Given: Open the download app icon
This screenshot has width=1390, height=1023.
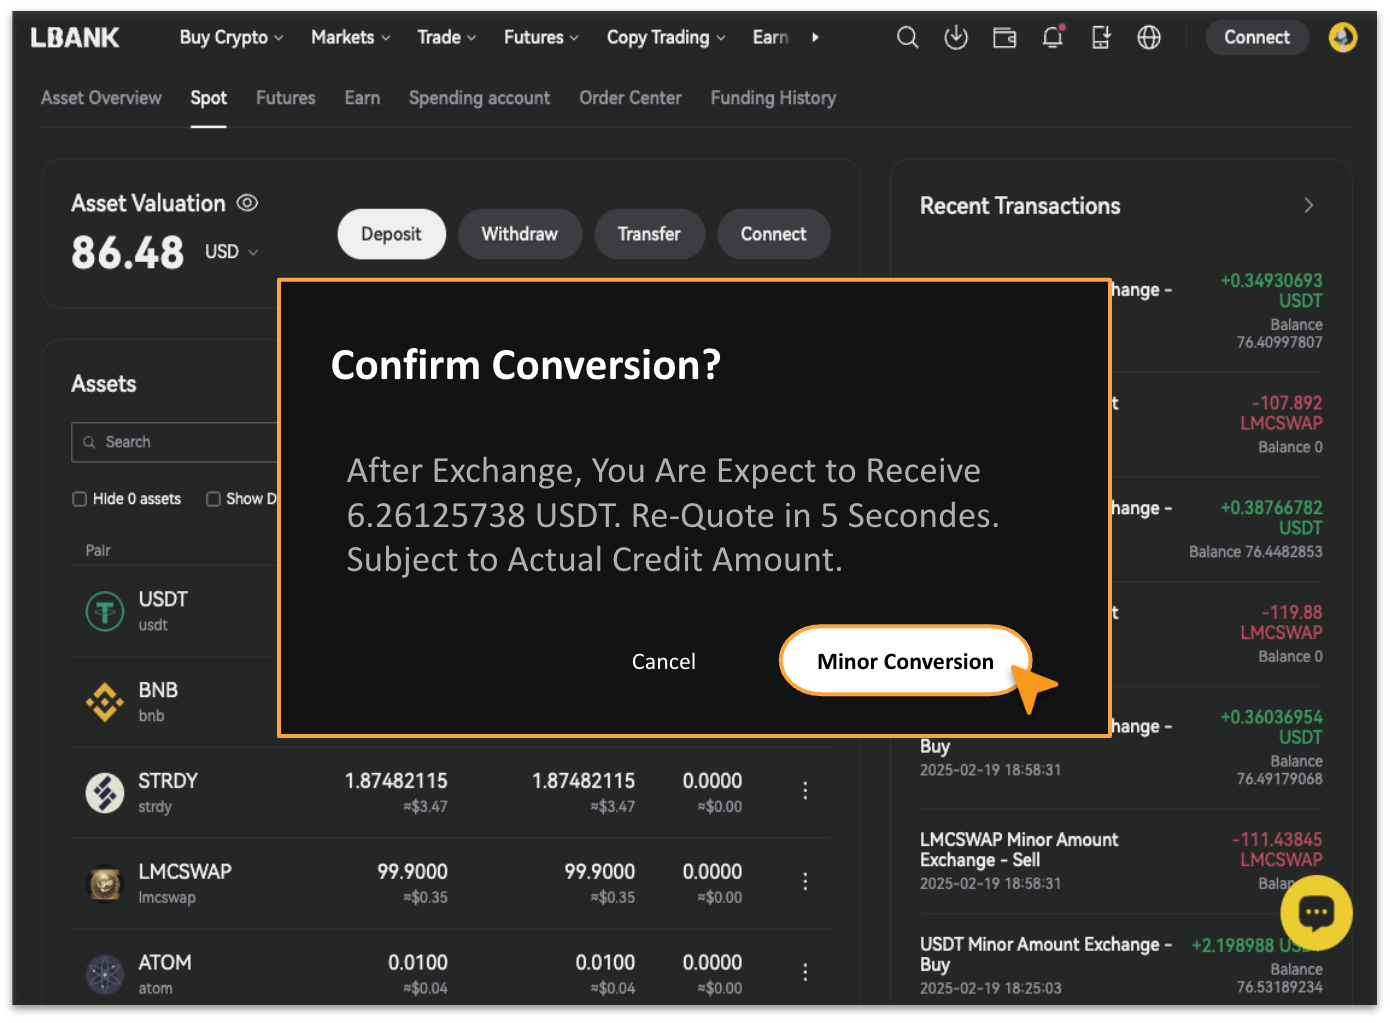Looking at the screenshot, I should (956, 38).
